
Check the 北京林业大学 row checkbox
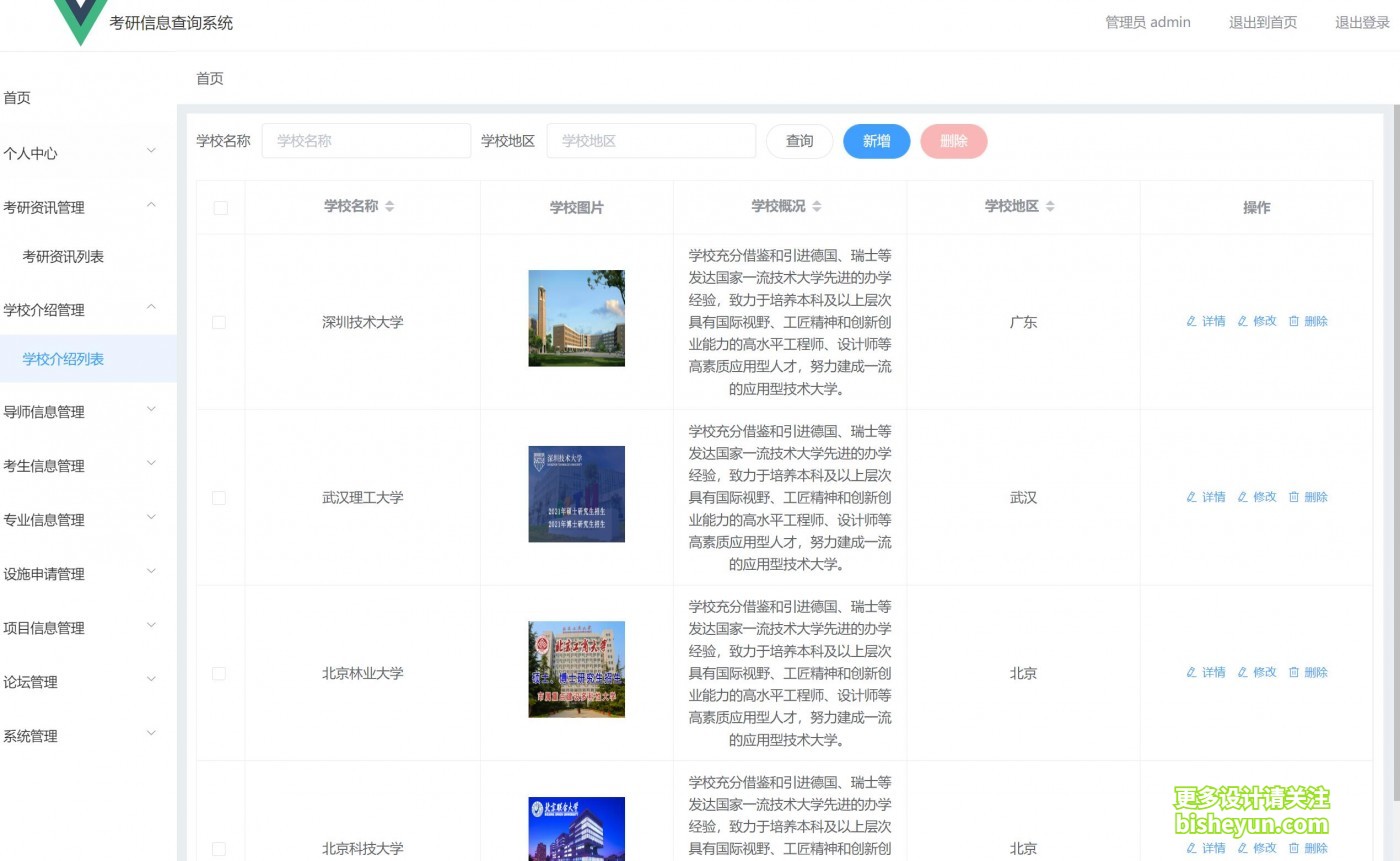point(219,673)
